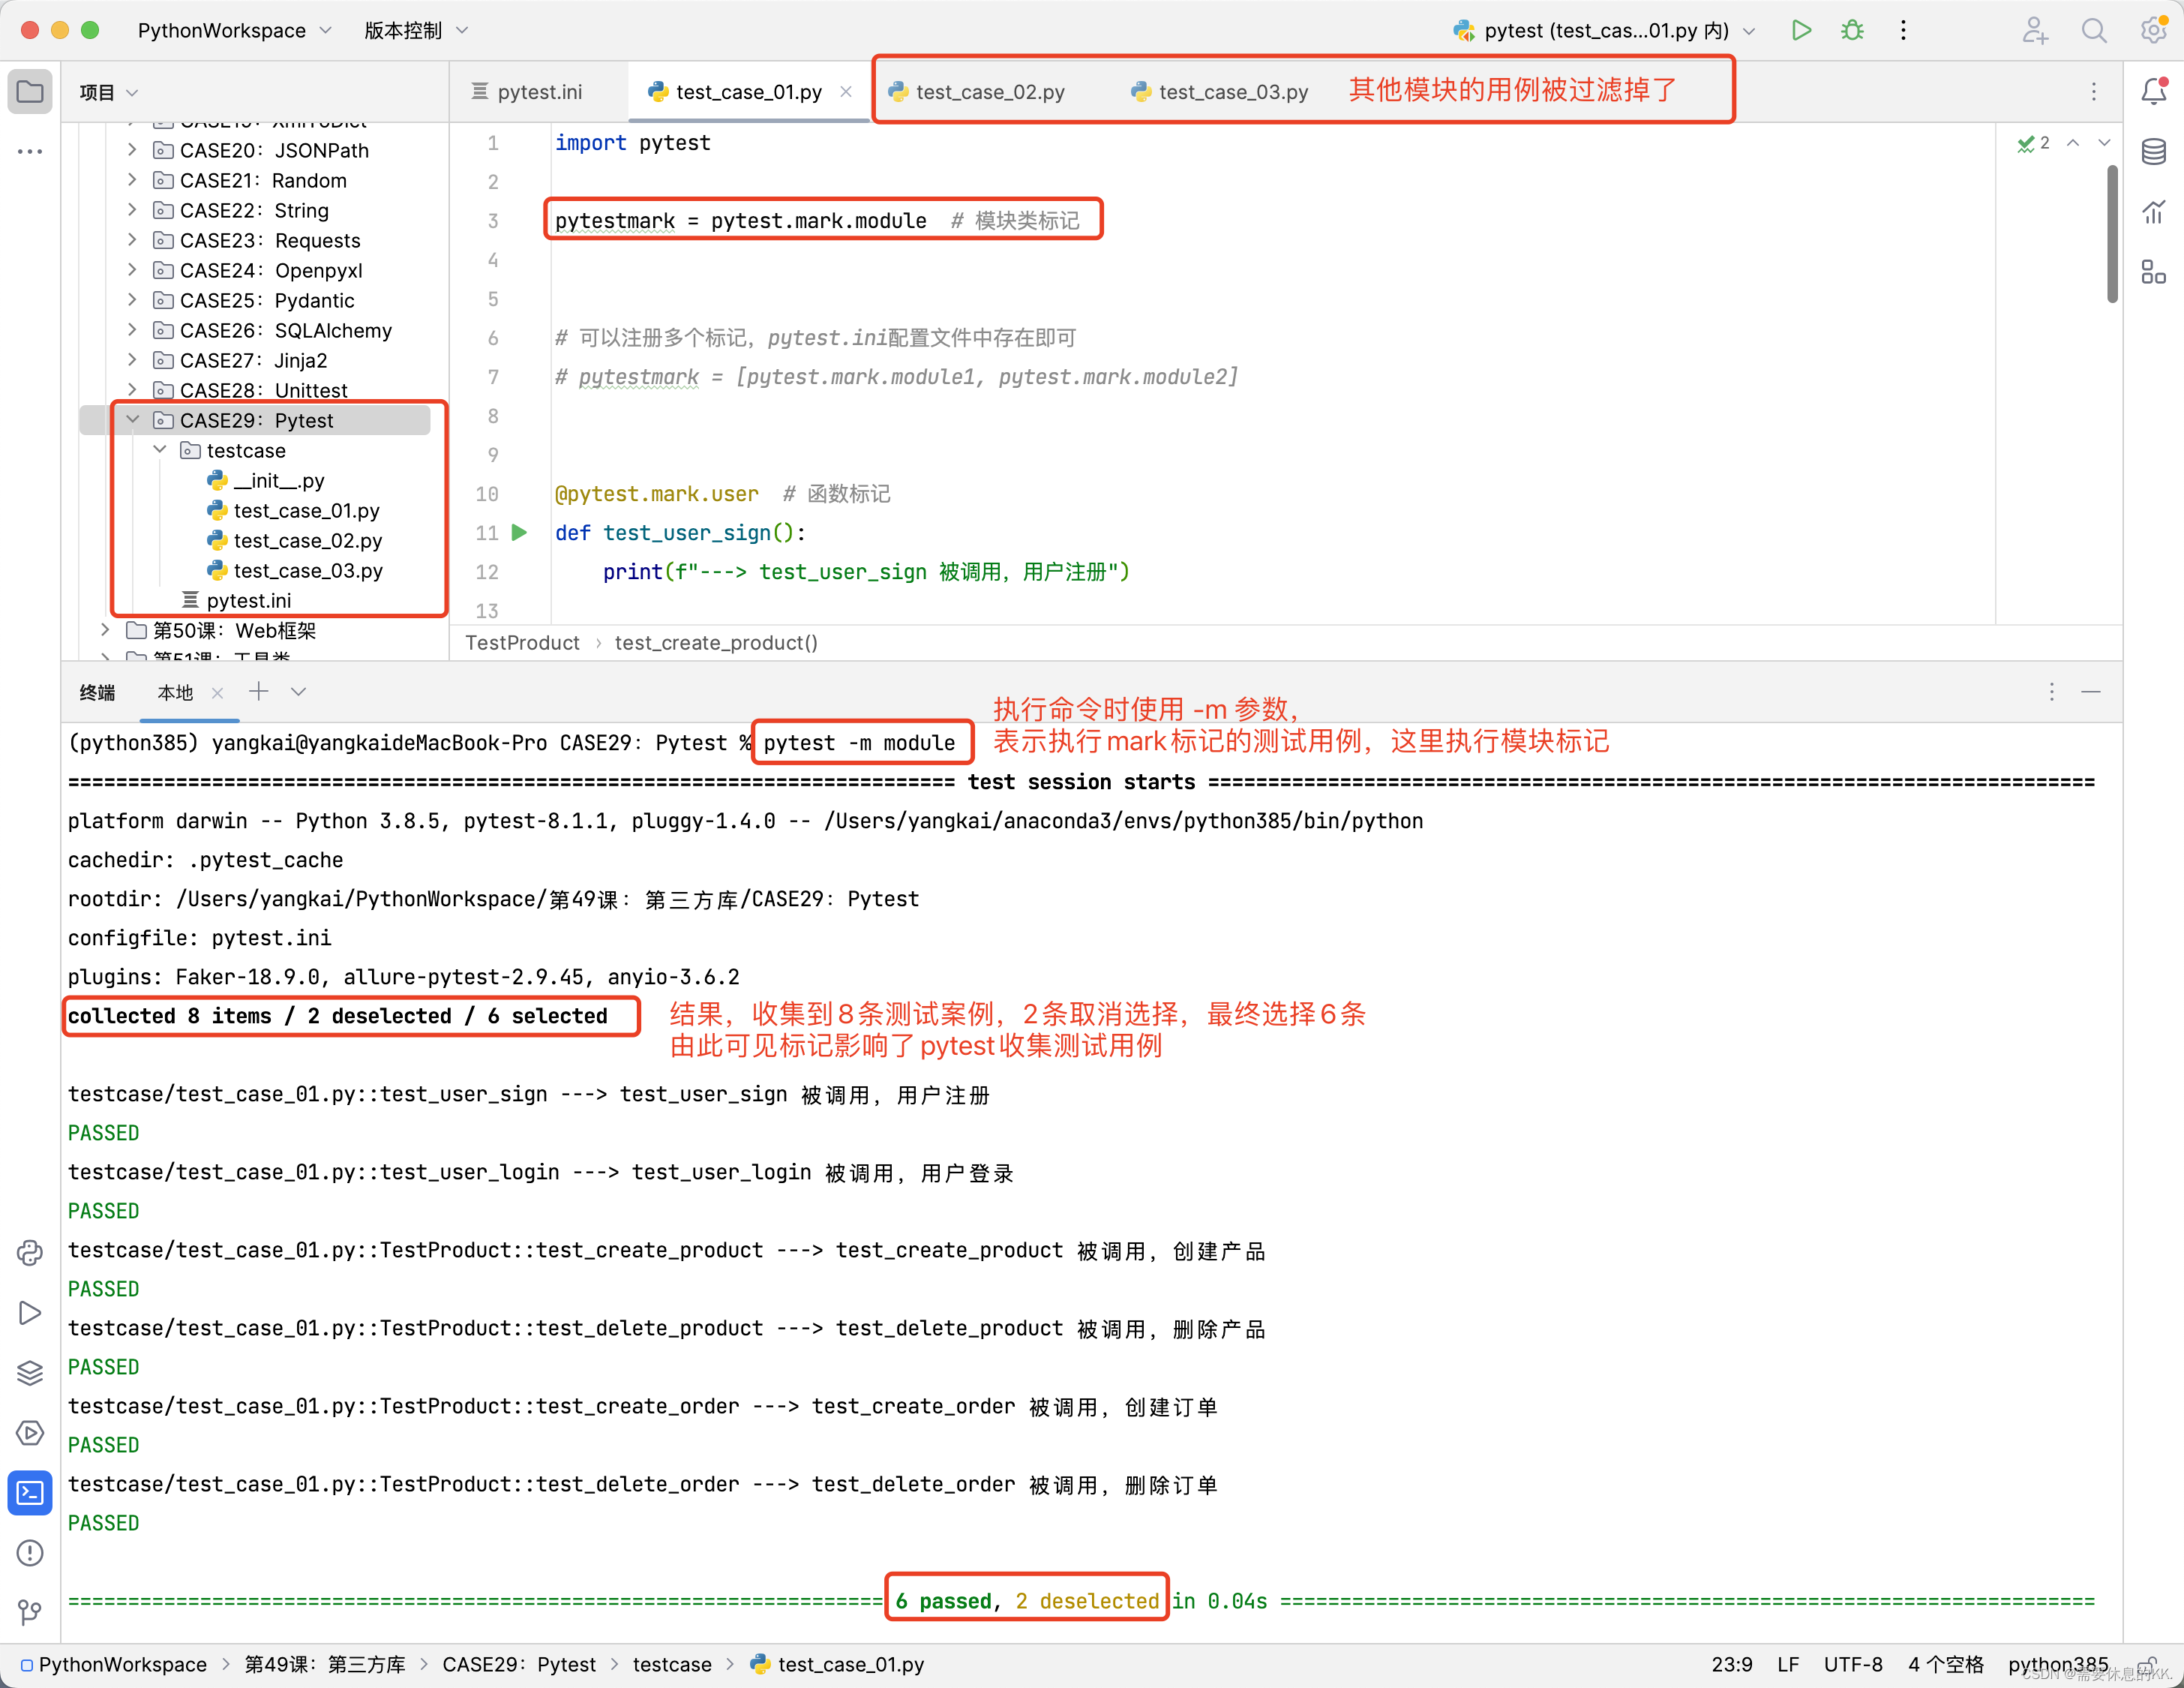The image size is (2184, 1688).
Task: Open the Python Packages layers icon
Action: (x=30, y=1373)
